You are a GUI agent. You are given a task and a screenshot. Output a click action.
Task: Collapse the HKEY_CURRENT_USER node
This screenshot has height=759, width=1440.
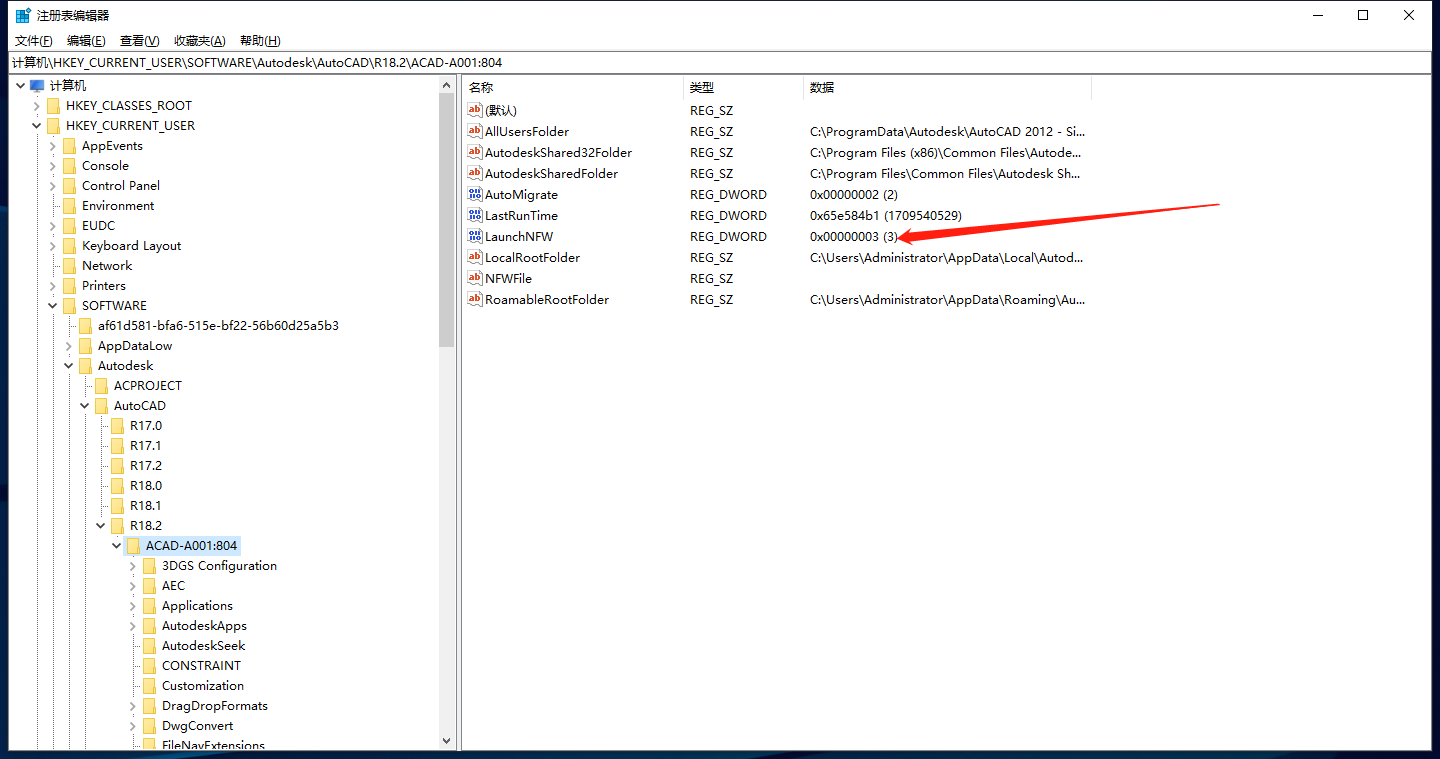(x=37, y=126)
